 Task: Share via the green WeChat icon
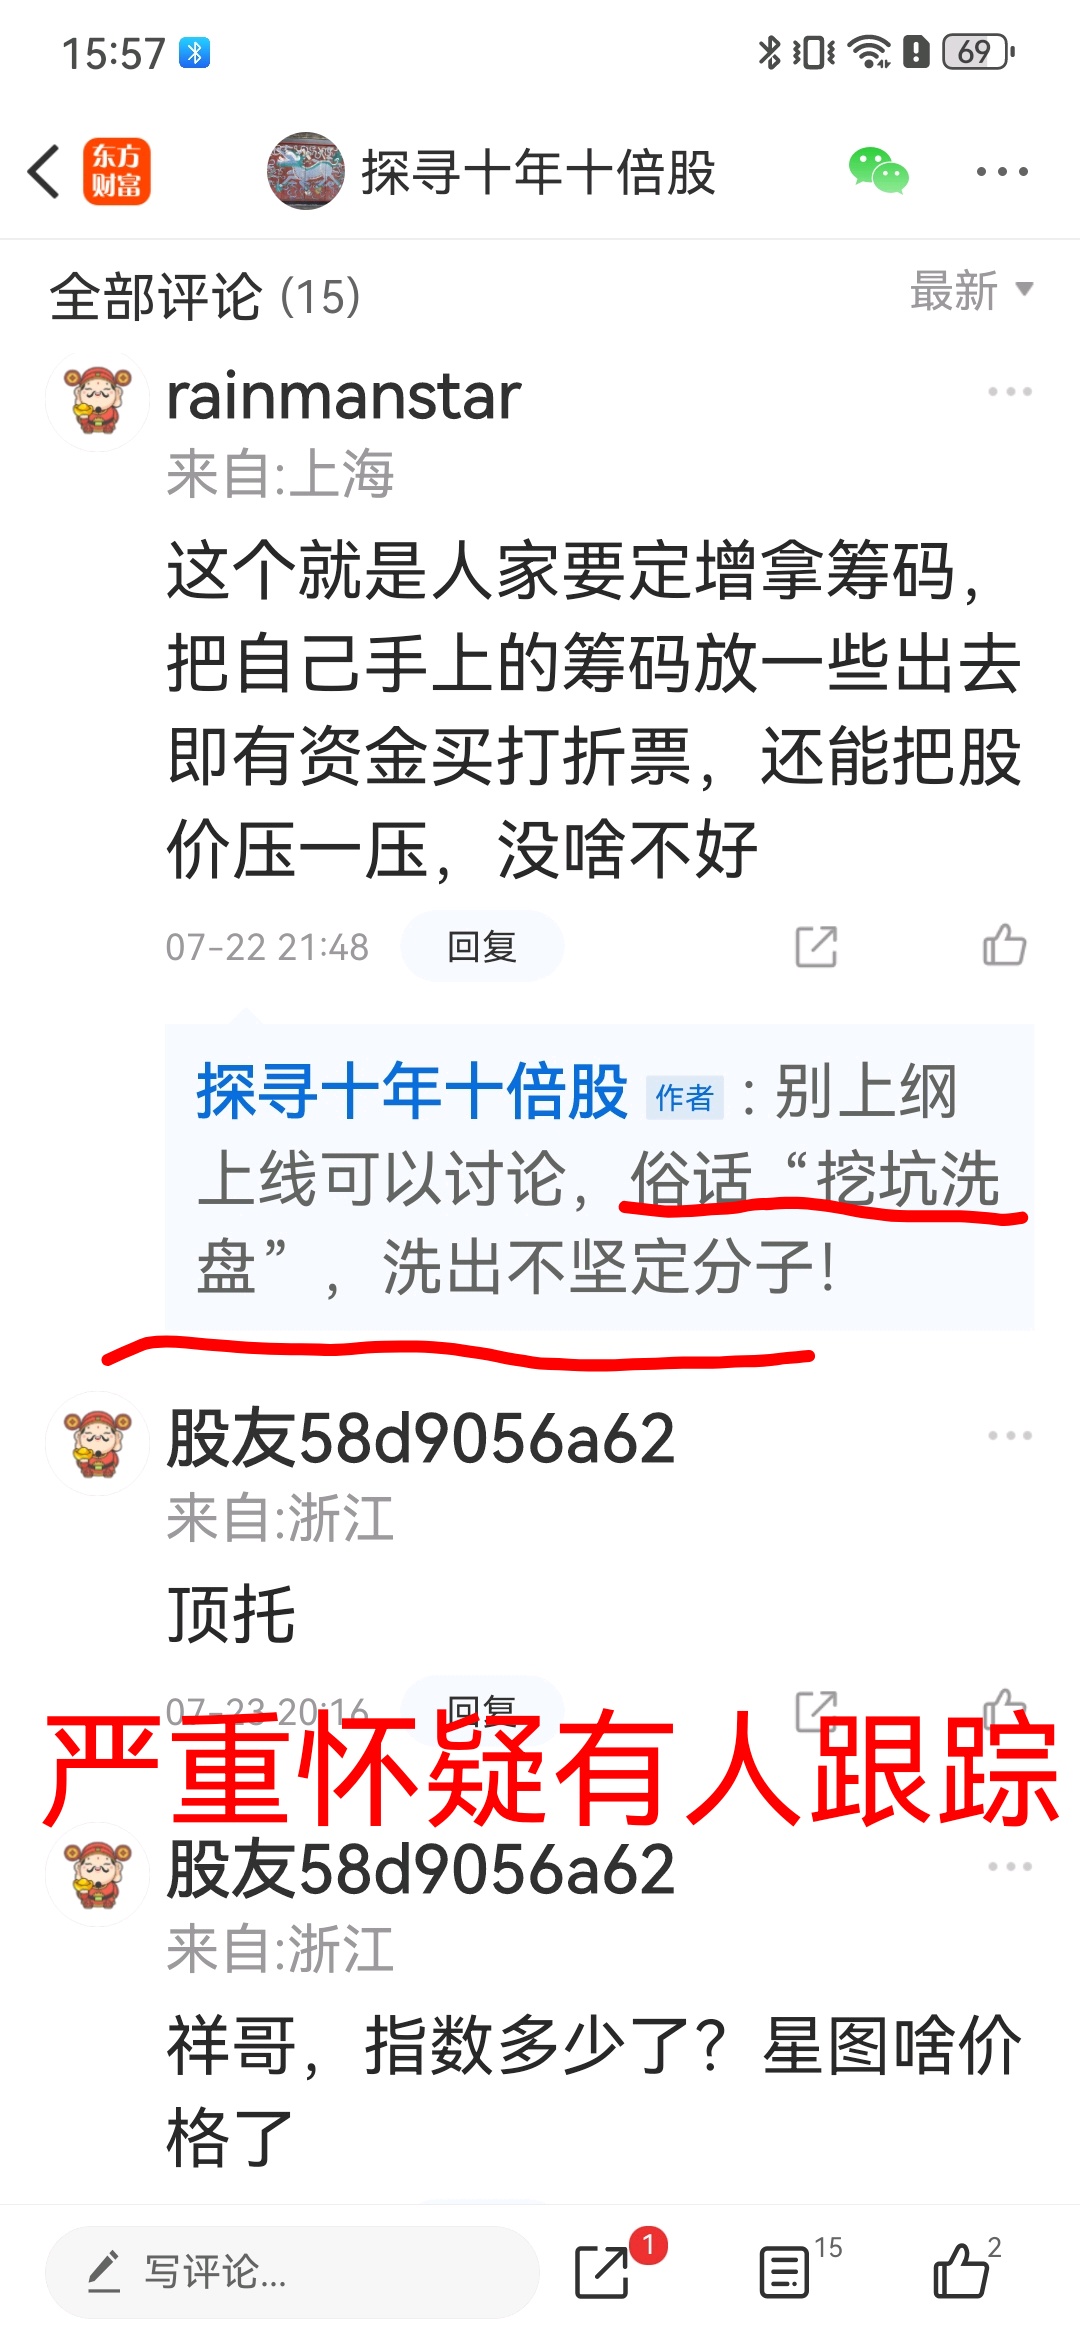pyautogui.click(x=878, y=171)
